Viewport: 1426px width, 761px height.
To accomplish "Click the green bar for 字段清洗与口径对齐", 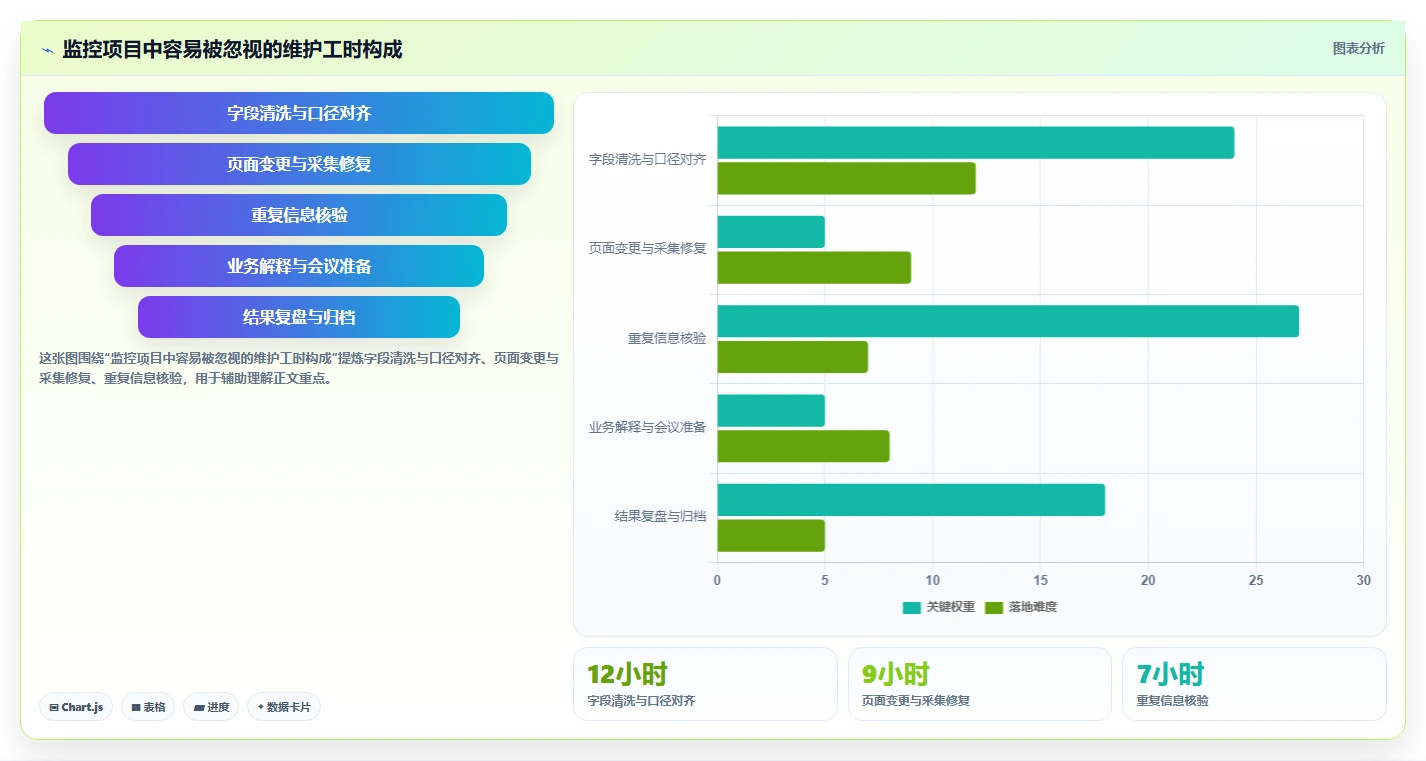I will [x=846, y=178].
